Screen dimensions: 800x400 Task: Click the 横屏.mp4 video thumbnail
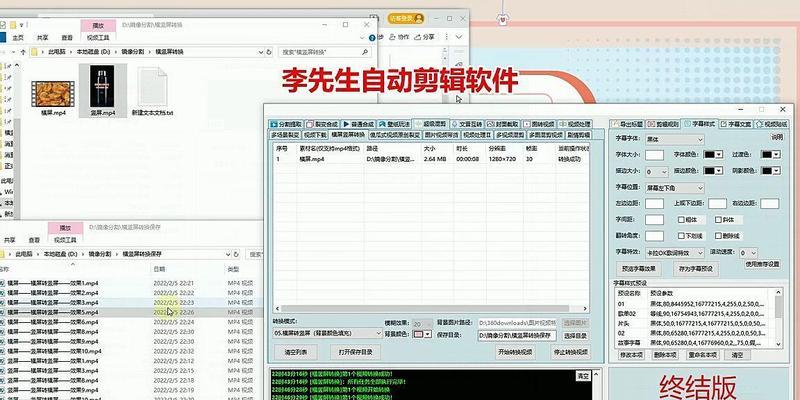(53, 94)
